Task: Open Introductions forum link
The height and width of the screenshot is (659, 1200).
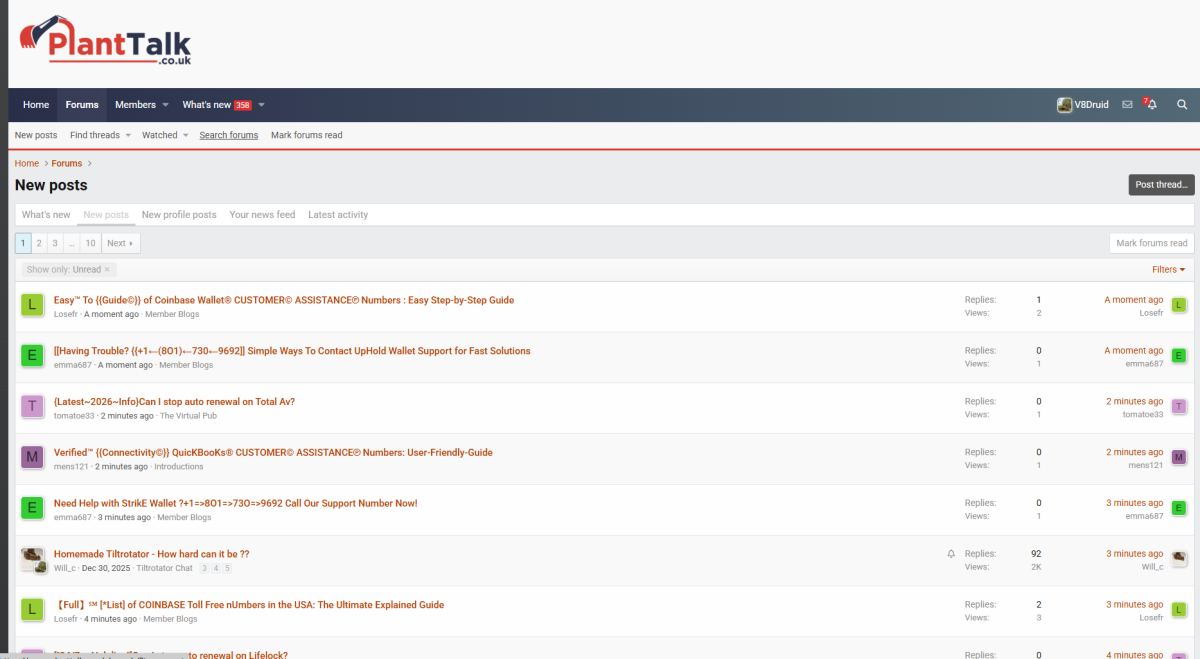Action: [179, 467]
